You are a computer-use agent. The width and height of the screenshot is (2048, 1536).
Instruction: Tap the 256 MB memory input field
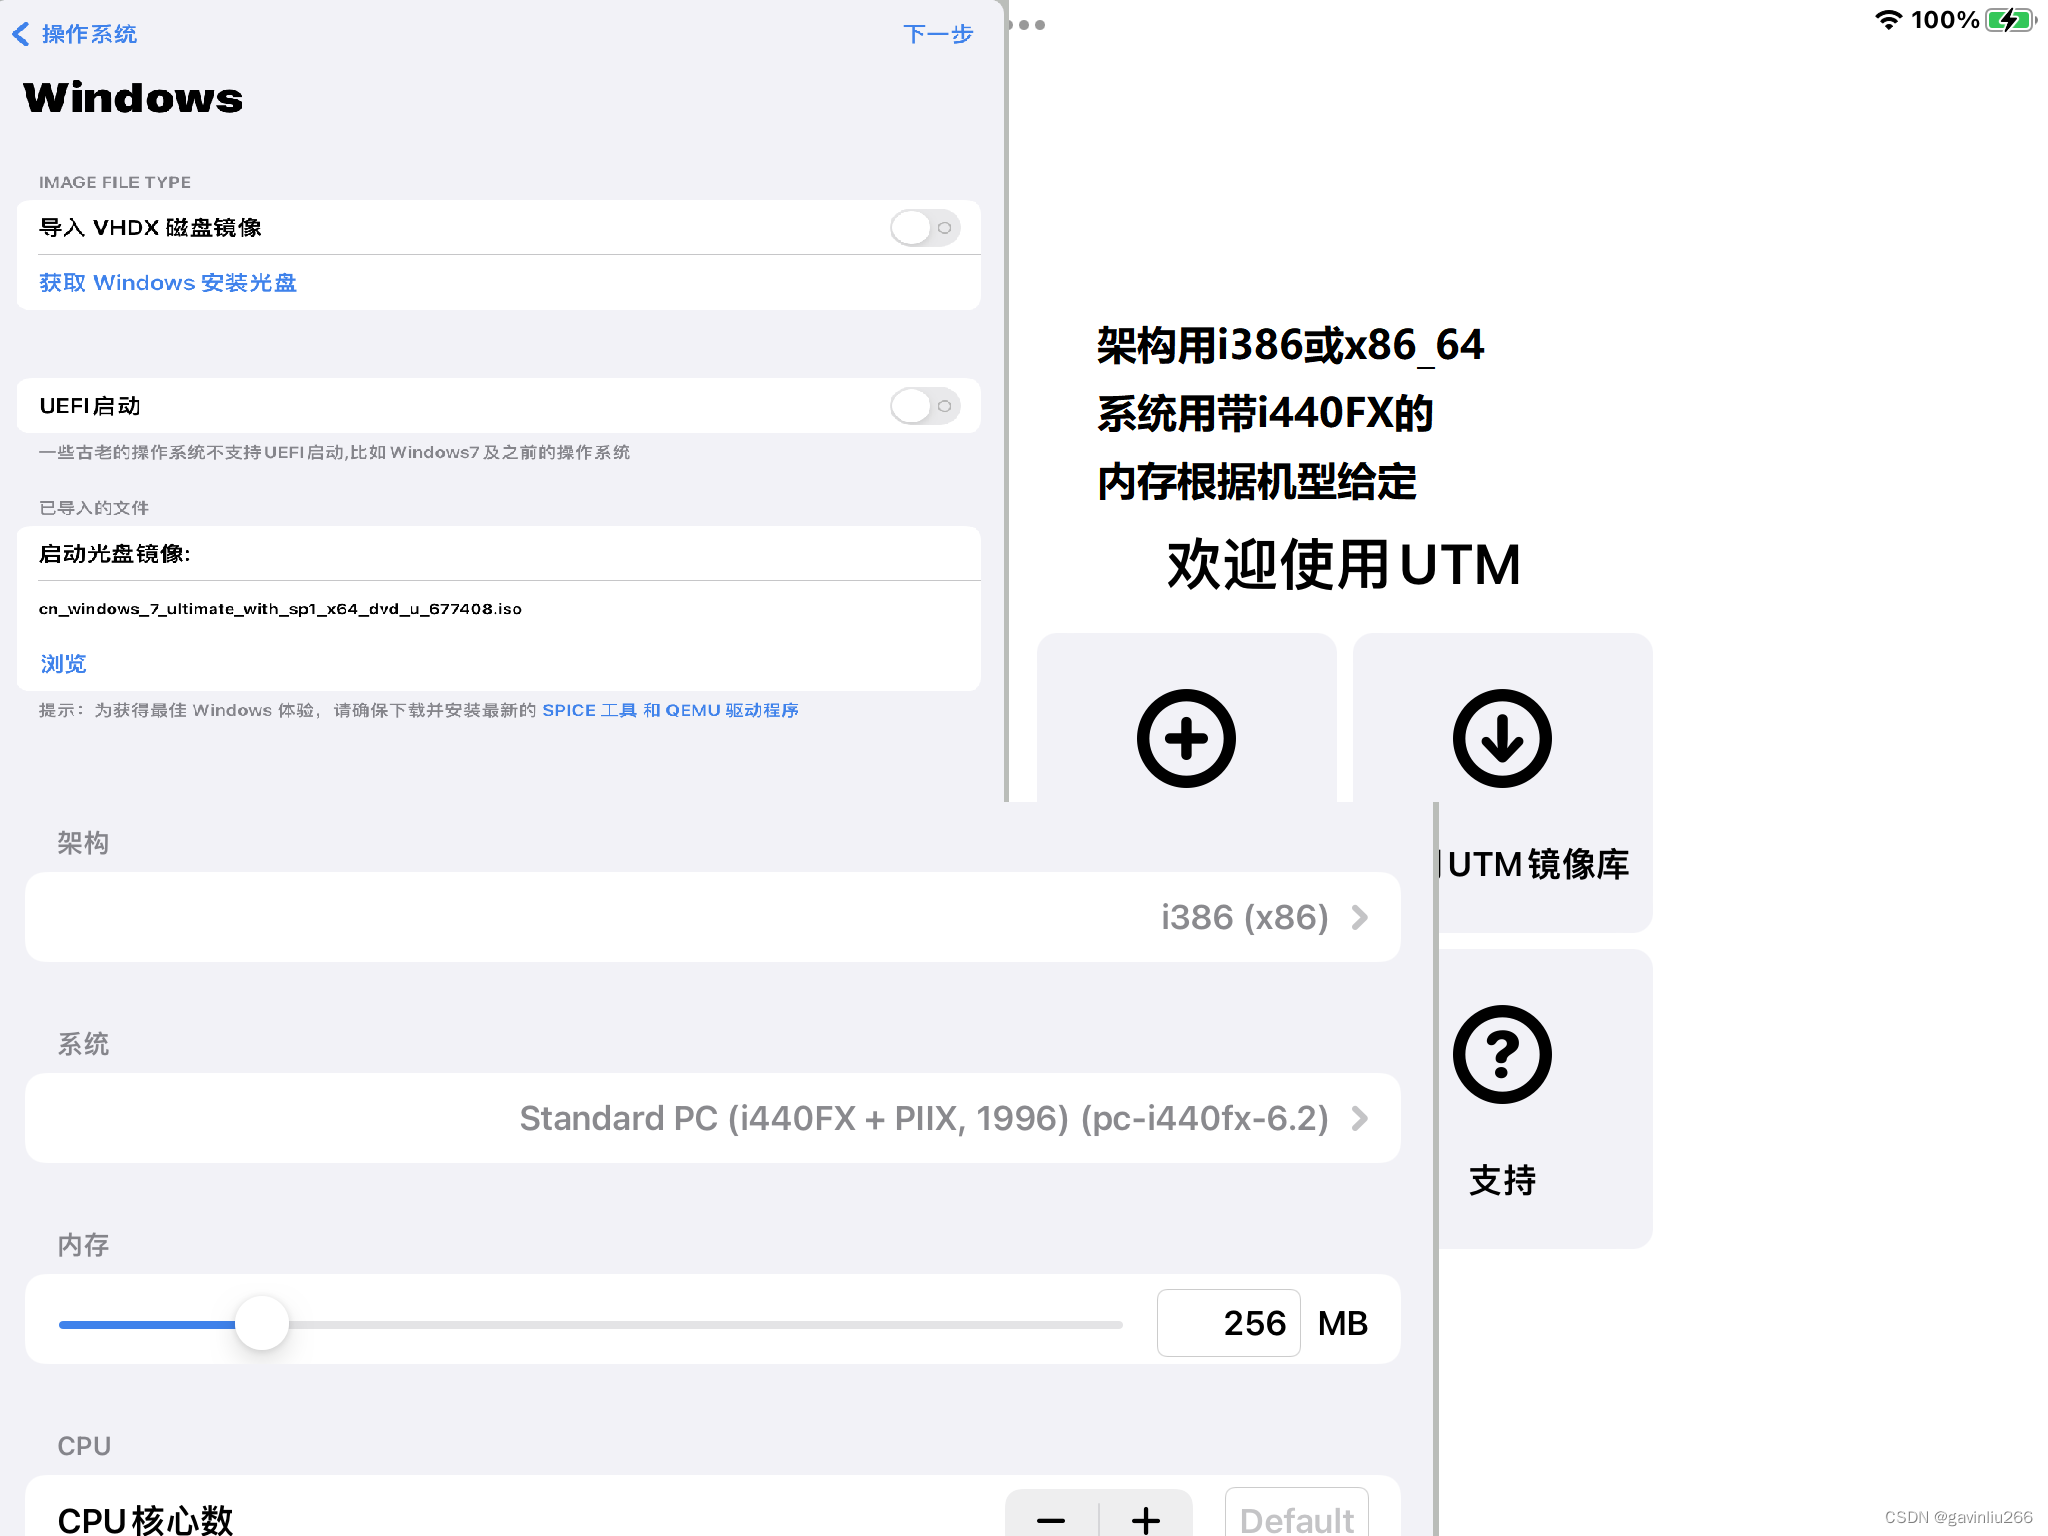(1228, 1322)
